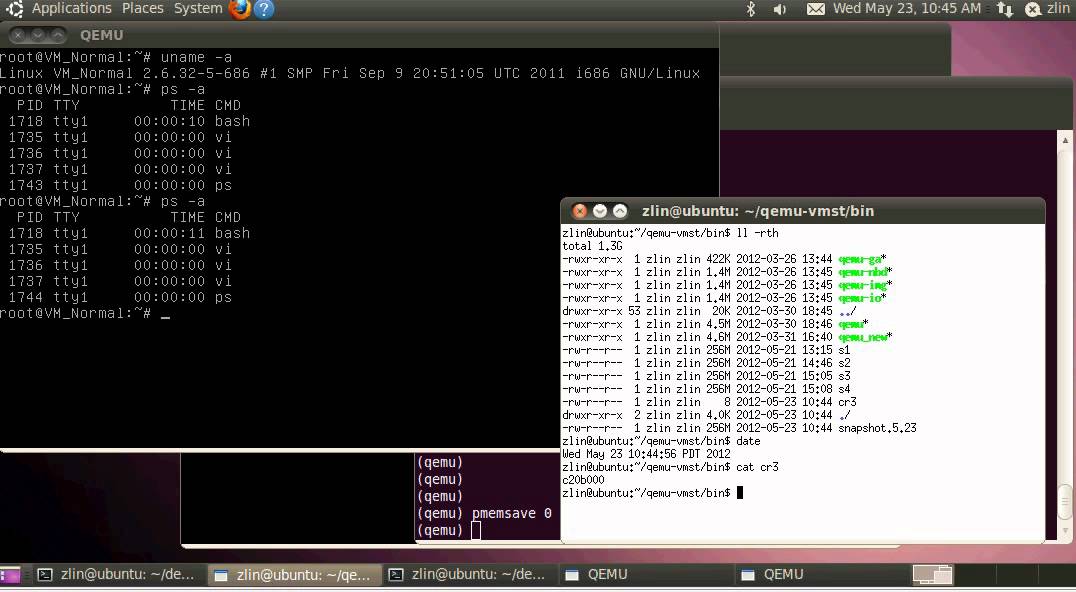Close the zlin@ubuntu terminal window
1076x592 pixels.
tap(580, 211)
